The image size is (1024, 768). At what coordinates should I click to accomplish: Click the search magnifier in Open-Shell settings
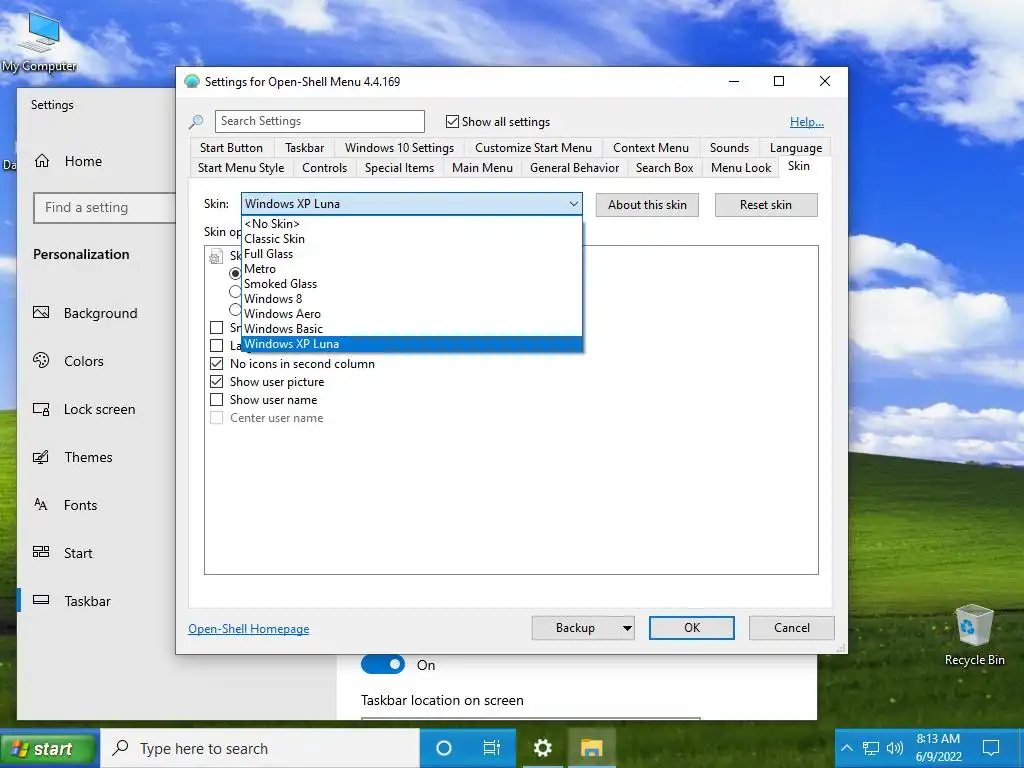pyautogui.click(x=196, y=121)
